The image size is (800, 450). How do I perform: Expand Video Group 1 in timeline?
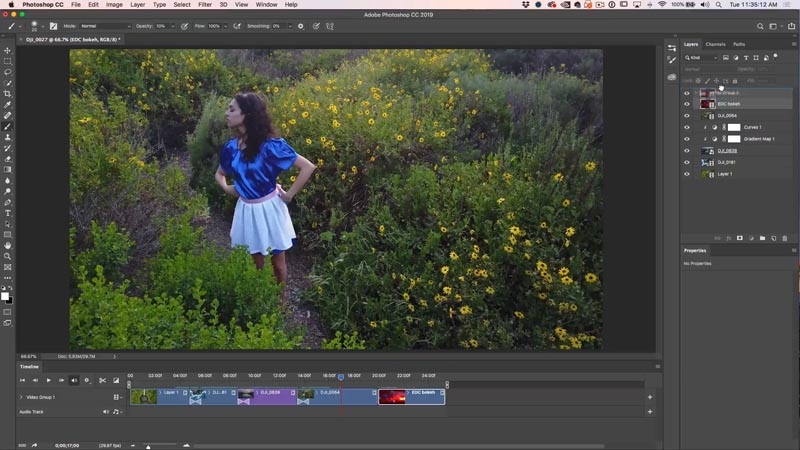(x=21, y=397)
